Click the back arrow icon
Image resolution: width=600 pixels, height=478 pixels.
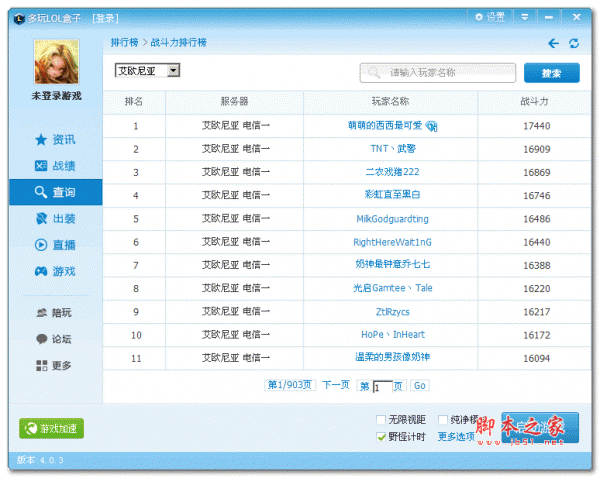553,43
